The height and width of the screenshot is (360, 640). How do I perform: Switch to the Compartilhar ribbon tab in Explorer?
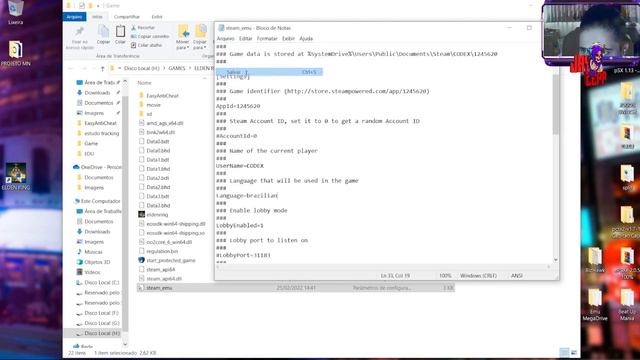coord(127,17)
